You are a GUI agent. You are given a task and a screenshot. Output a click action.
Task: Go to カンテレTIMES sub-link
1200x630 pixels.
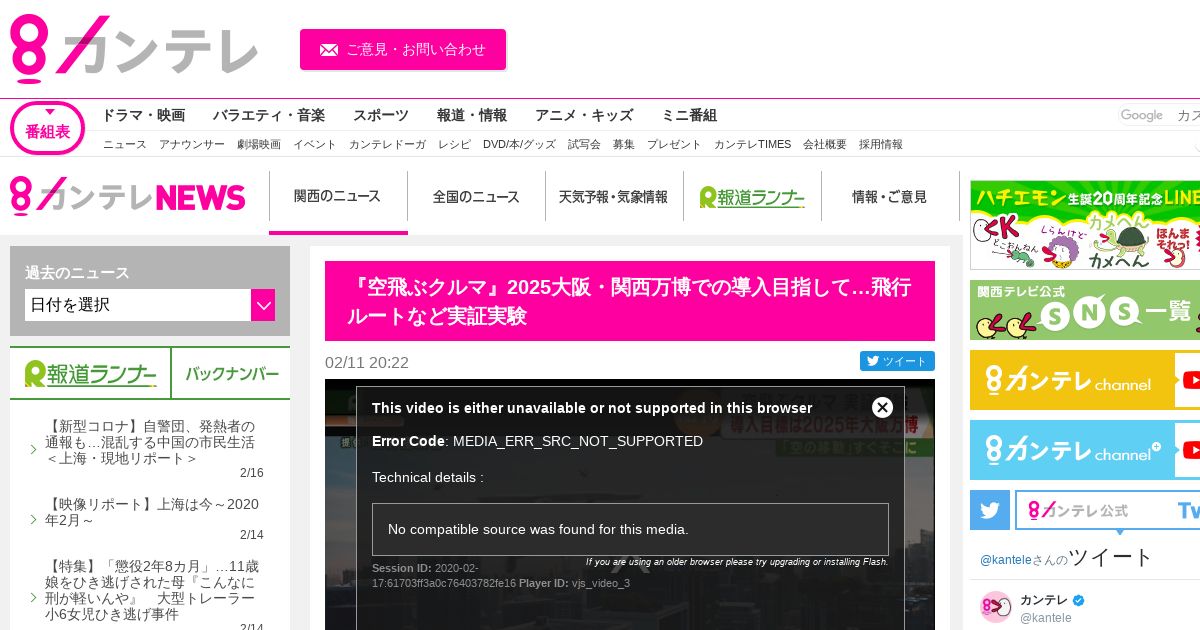pyautogui.click(x=752, y=144)
